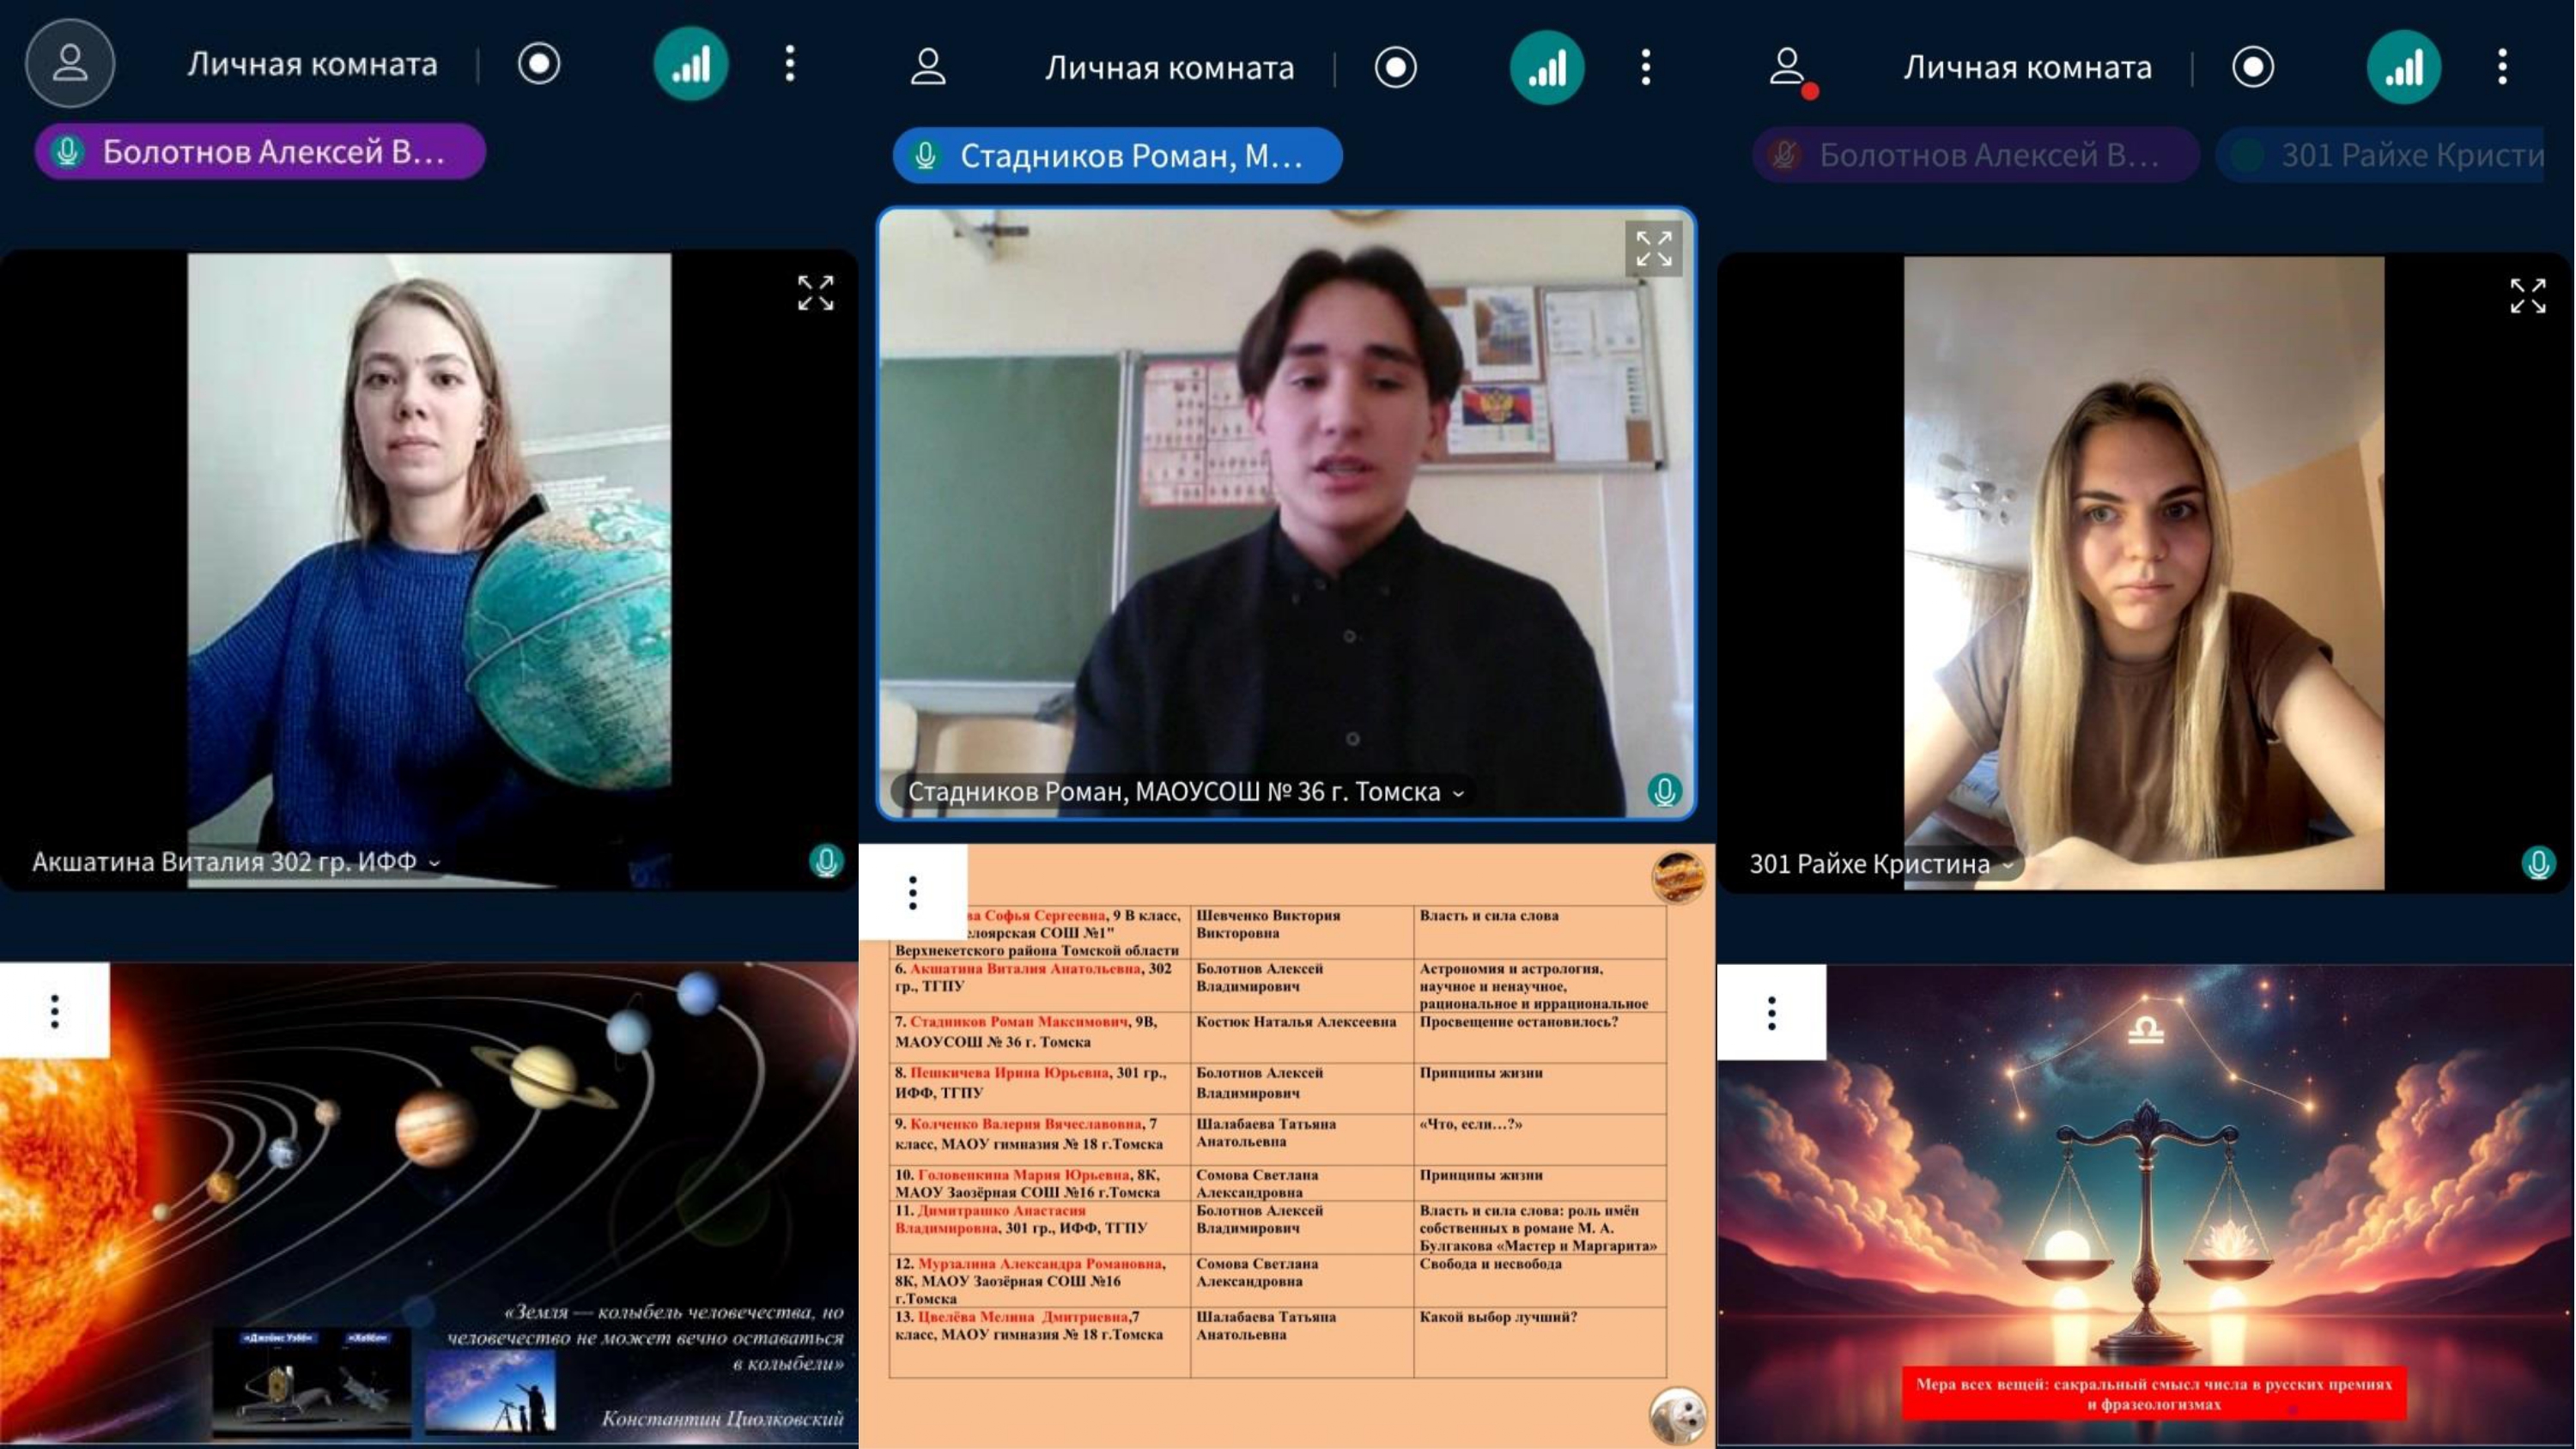2576x1449 pixels.
Task: Expand Стадников Роман video to fullscreen
Action: 1654,248
